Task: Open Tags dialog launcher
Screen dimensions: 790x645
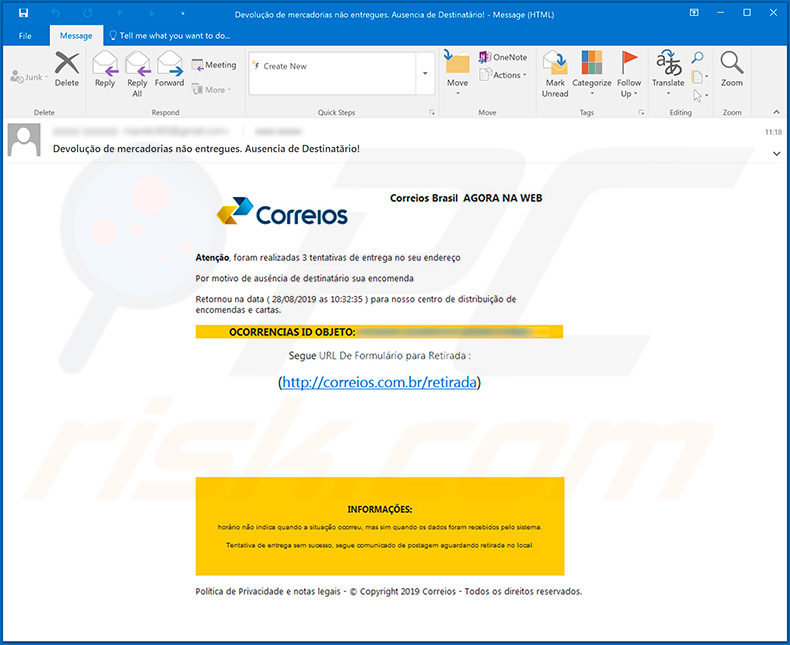Action: point(641,112)
